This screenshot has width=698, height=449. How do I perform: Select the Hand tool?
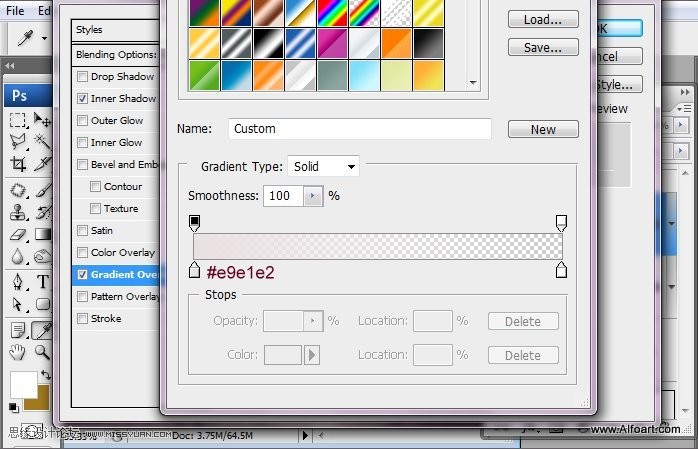(x=18, y=352)
